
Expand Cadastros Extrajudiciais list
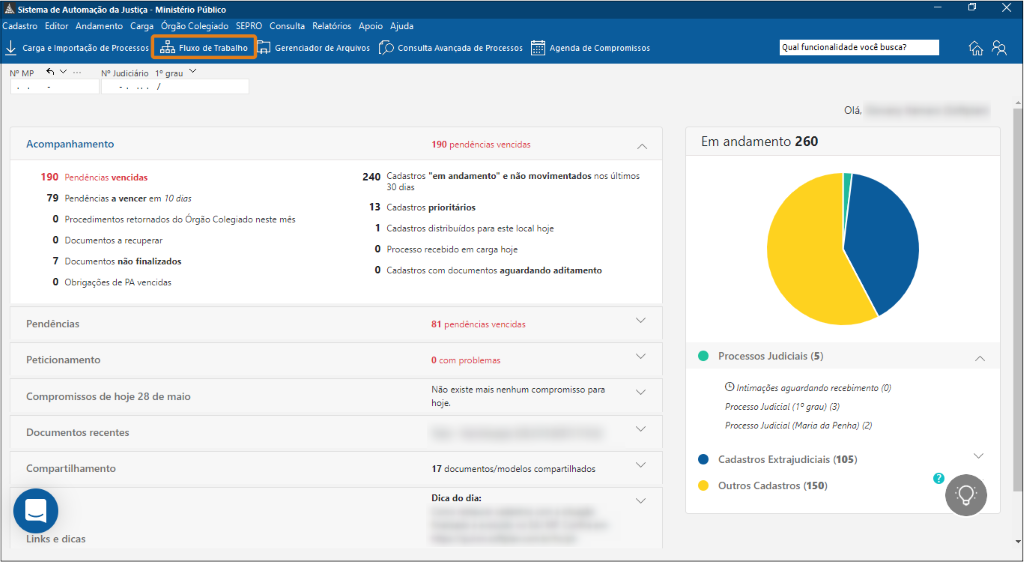(978, 456)
